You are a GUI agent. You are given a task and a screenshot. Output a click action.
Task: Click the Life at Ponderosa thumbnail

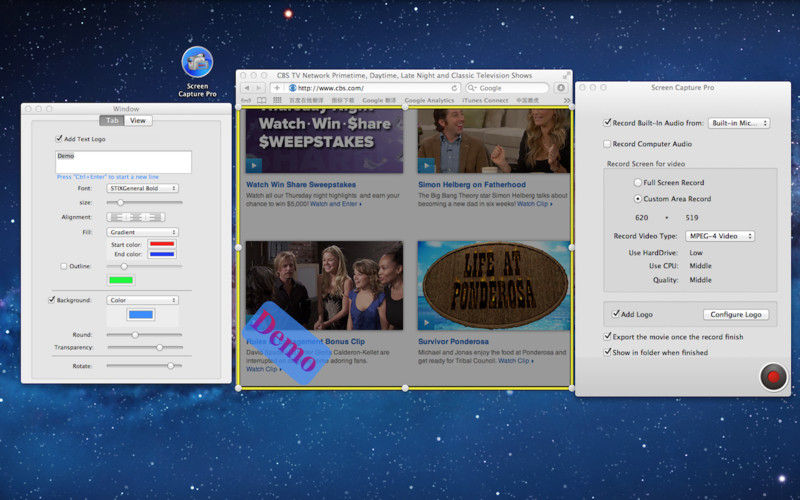(x=494, y=285)
